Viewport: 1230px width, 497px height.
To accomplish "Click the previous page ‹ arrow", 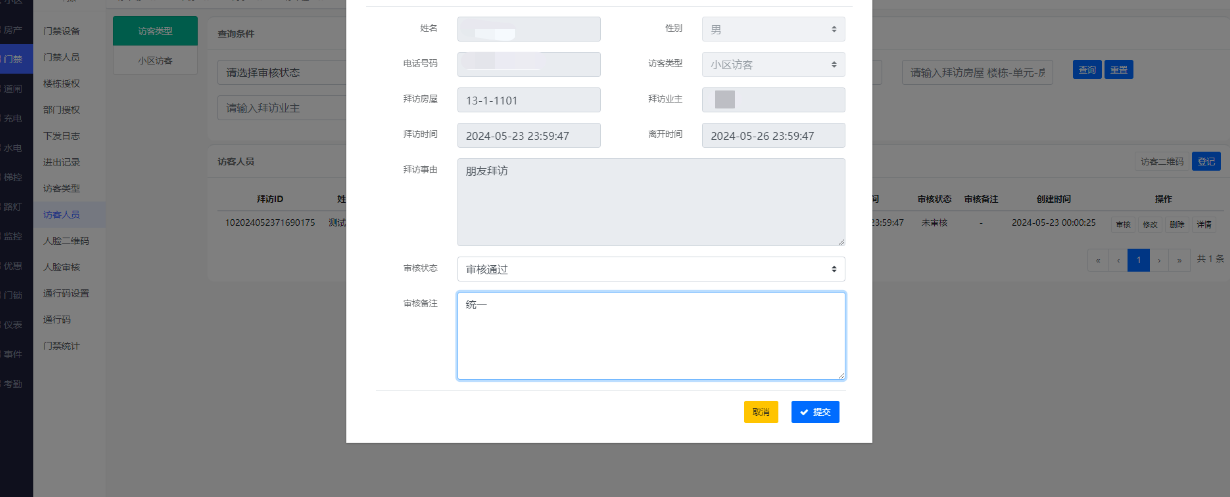I will [1118, 260].
